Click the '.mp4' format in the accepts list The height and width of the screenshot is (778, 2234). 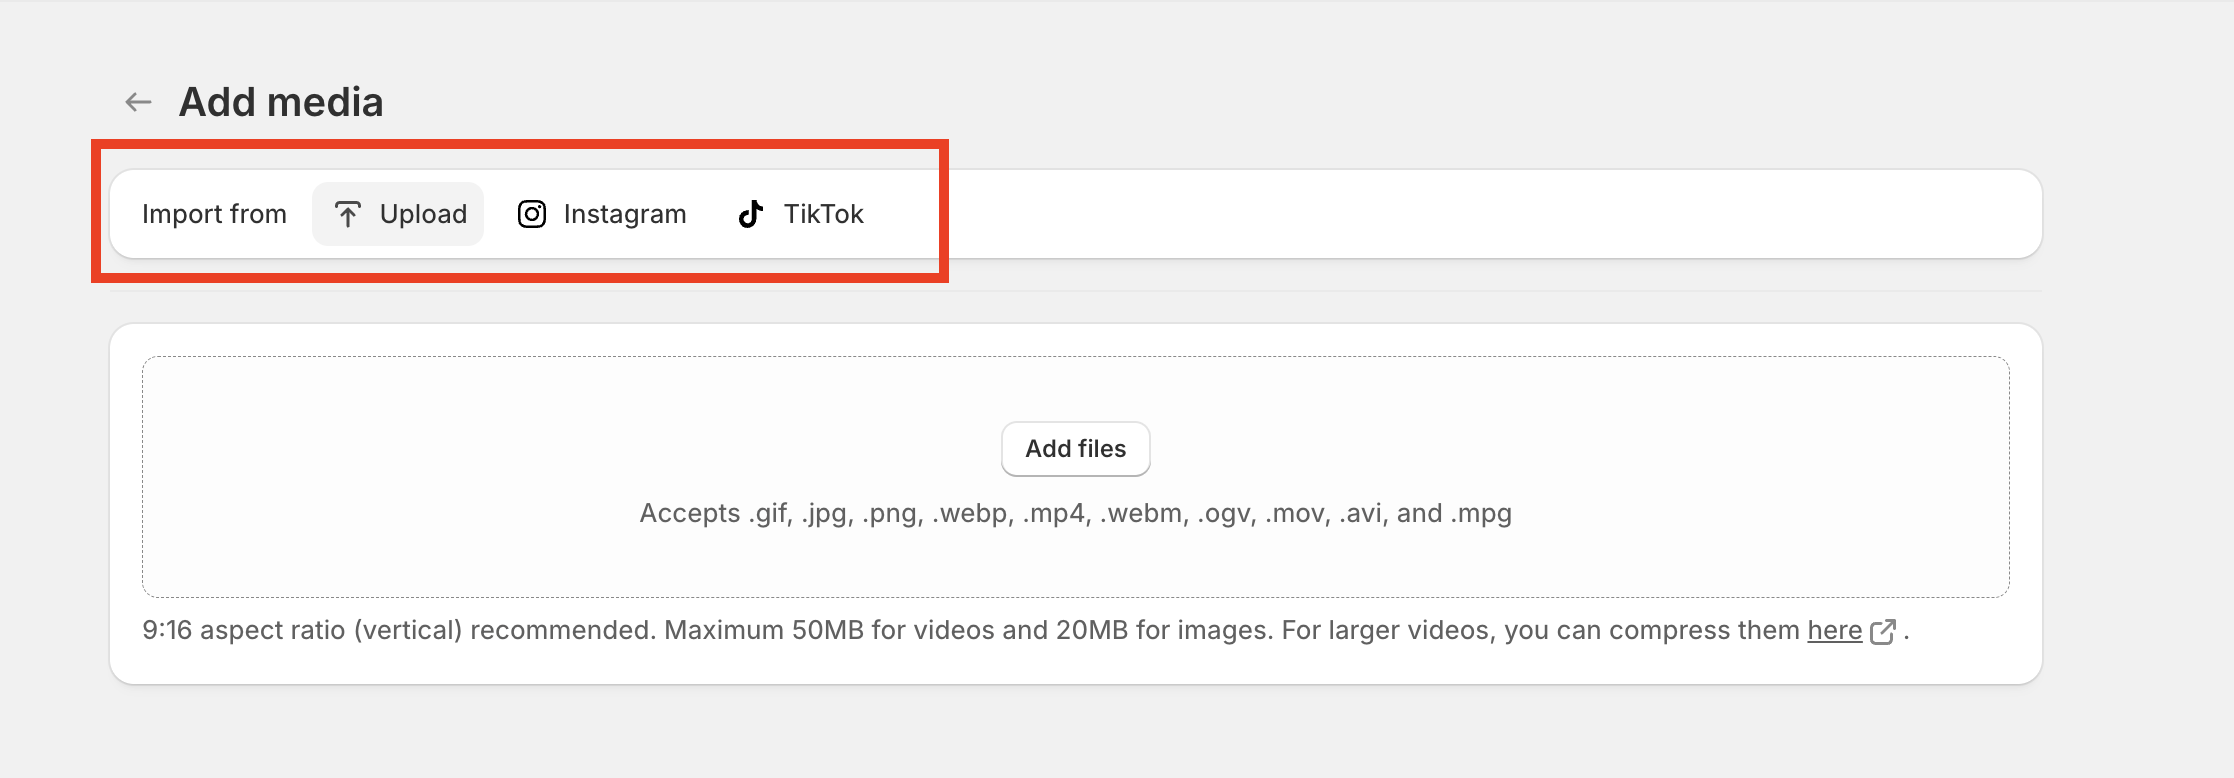1054,514
